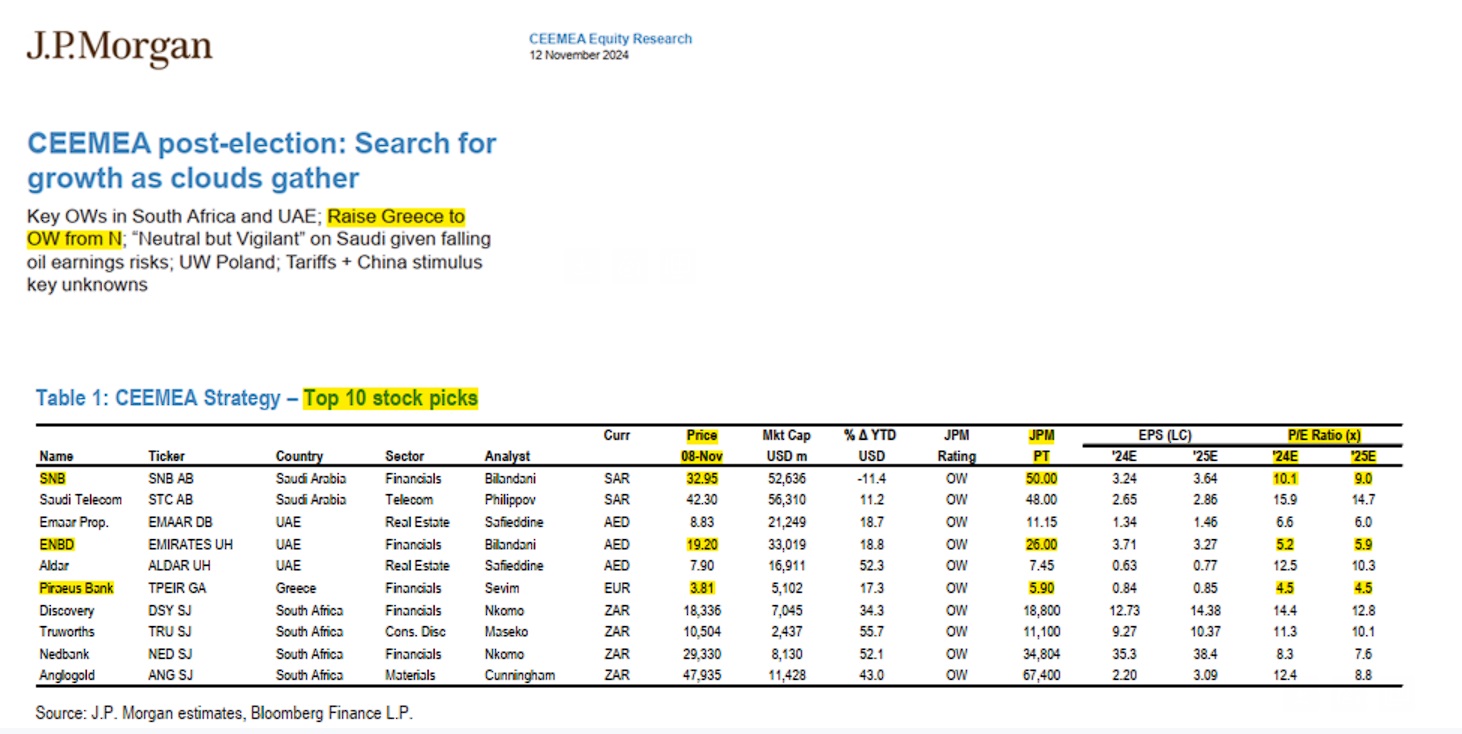Click the highlighted price target "5.90"
The height and width of the screenshot is (734, 1462).
click(1040, 588)
